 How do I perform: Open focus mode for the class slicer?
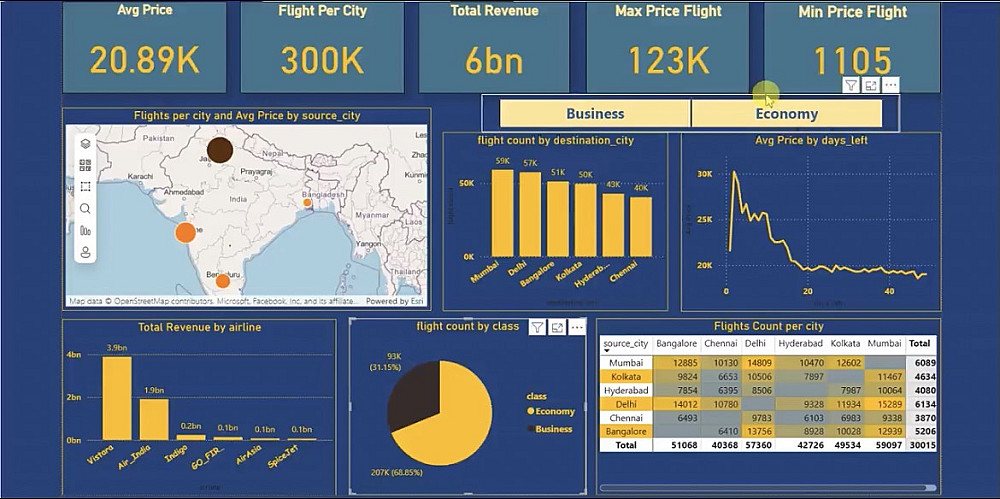click(x=871, y=86)
